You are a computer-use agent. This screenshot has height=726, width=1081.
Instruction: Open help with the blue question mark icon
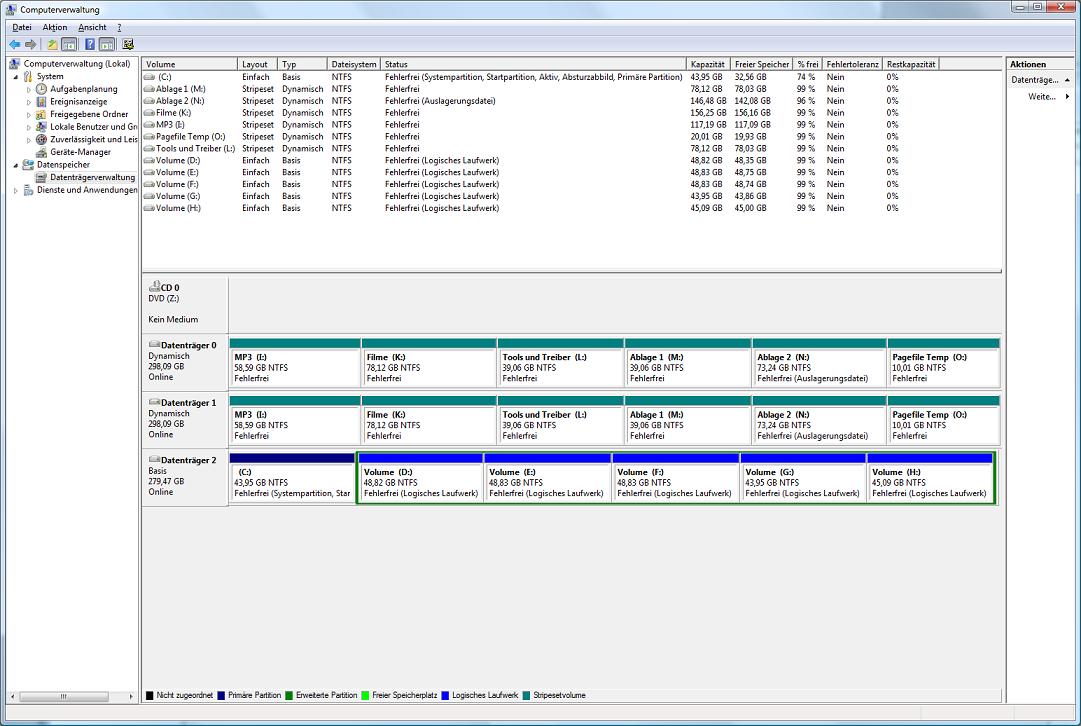[x=90, y=45]
